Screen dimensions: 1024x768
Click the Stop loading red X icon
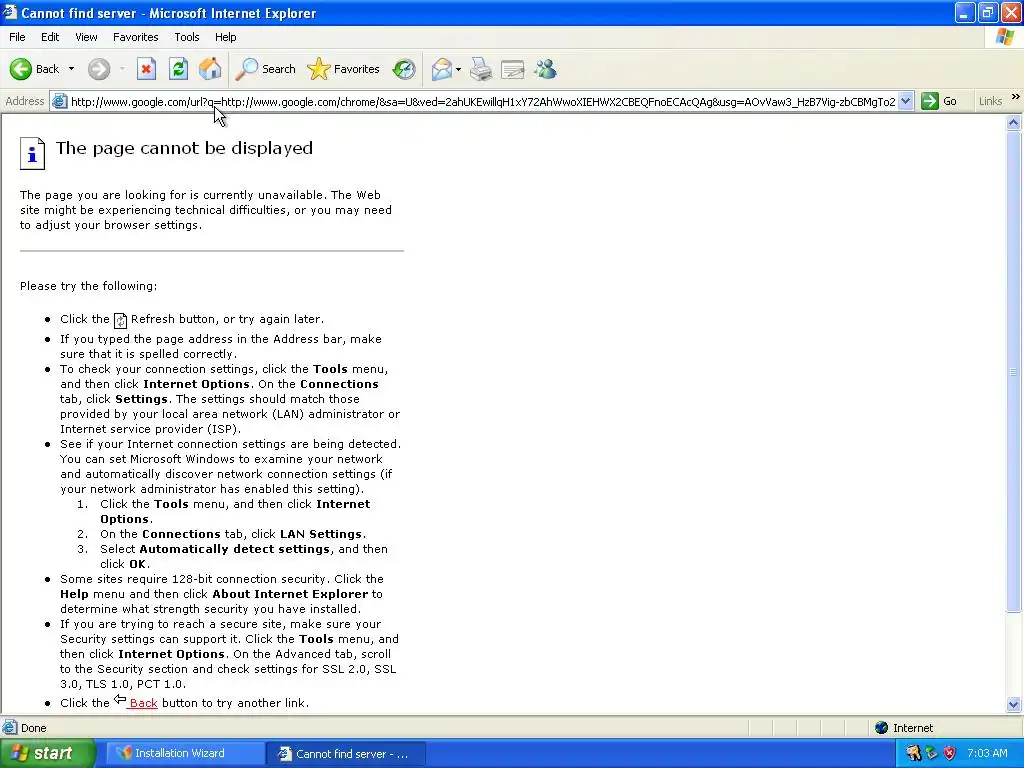coord(146,69)
